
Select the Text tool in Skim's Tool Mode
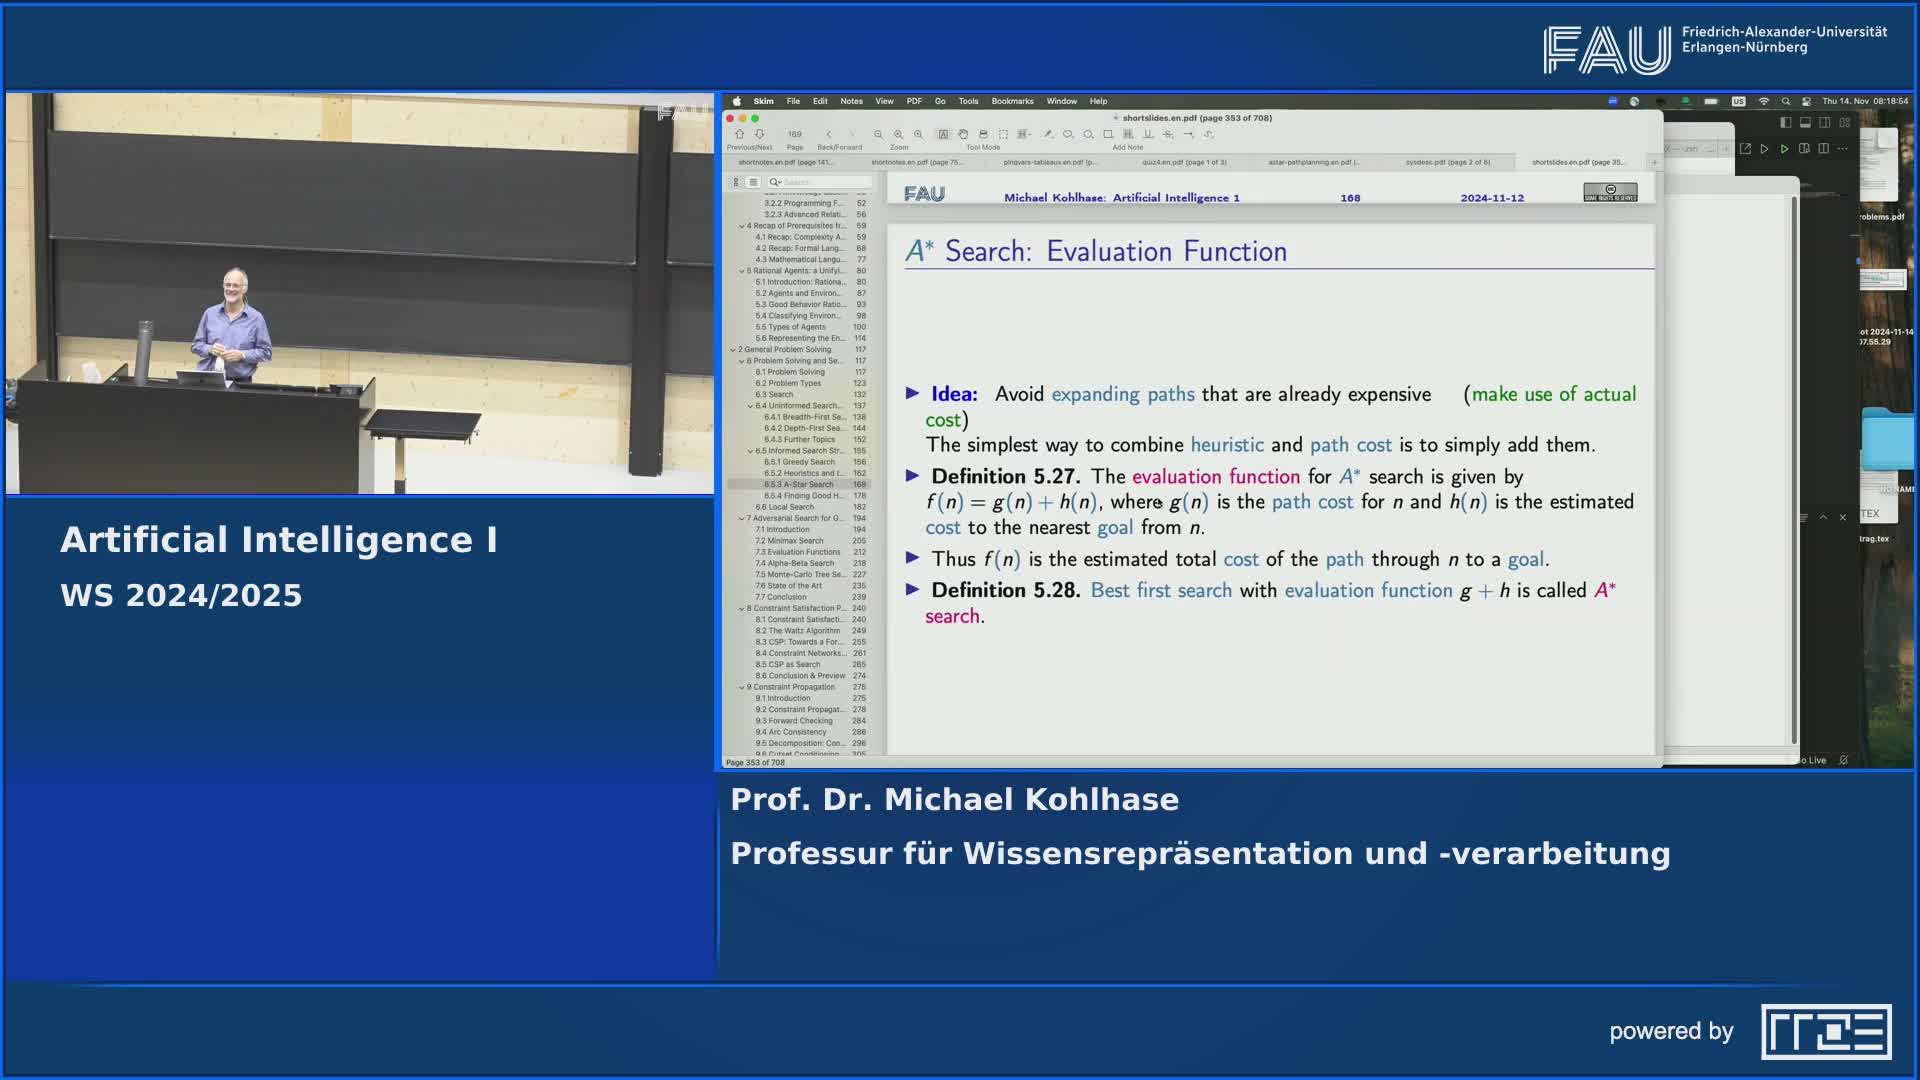pyautogui.click(x=944, y=135)
